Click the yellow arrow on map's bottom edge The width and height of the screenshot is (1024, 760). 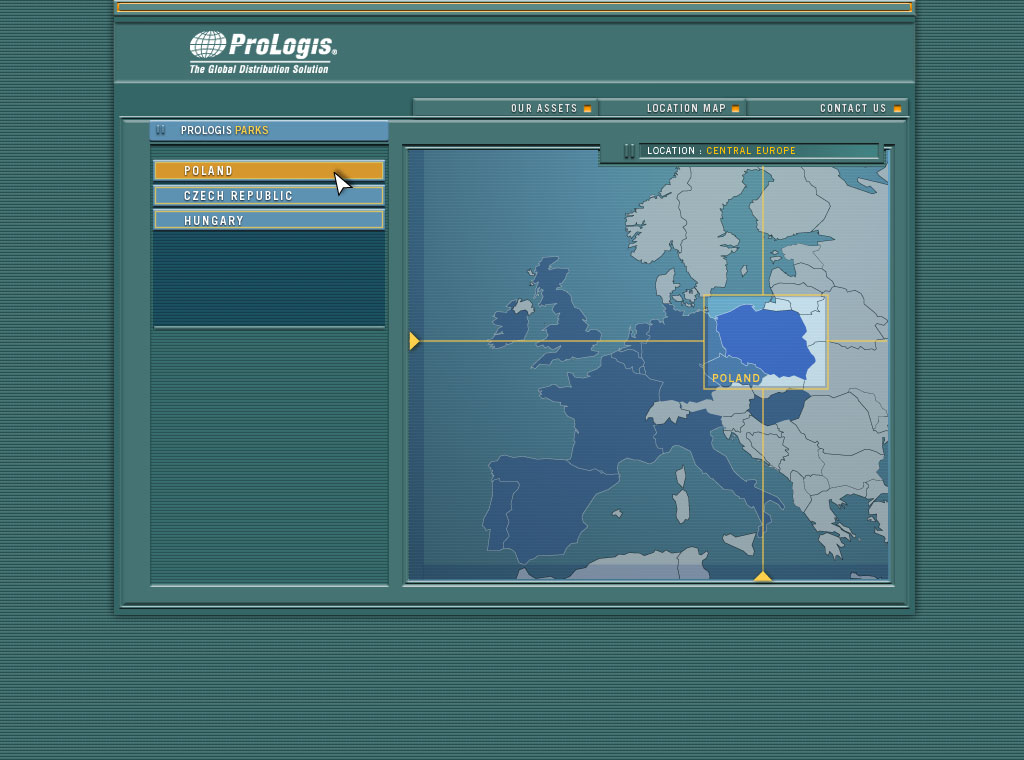(762, 576)
